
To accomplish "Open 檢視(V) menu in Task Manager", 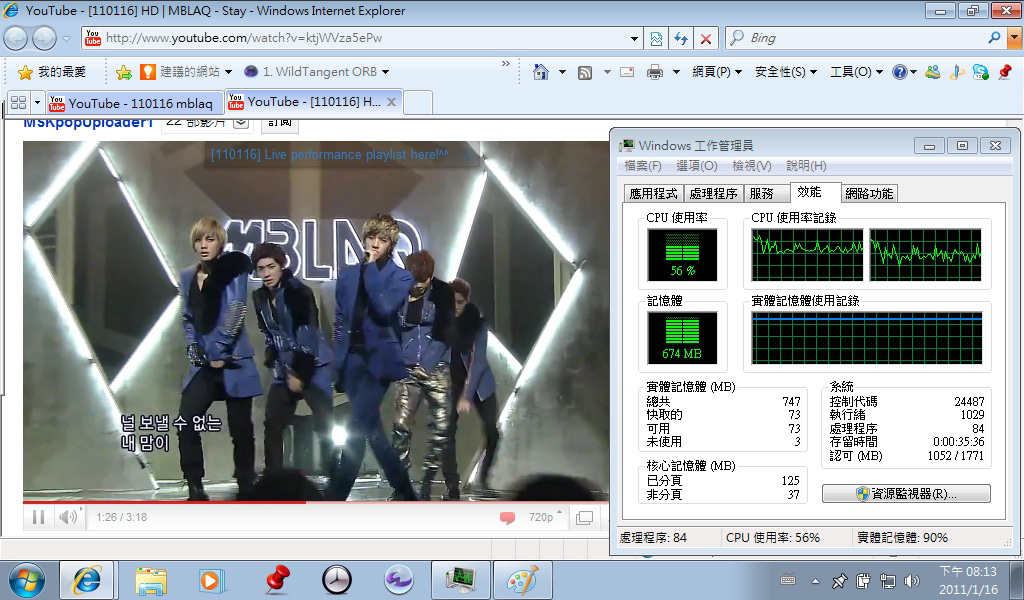I will pos(752,166).
